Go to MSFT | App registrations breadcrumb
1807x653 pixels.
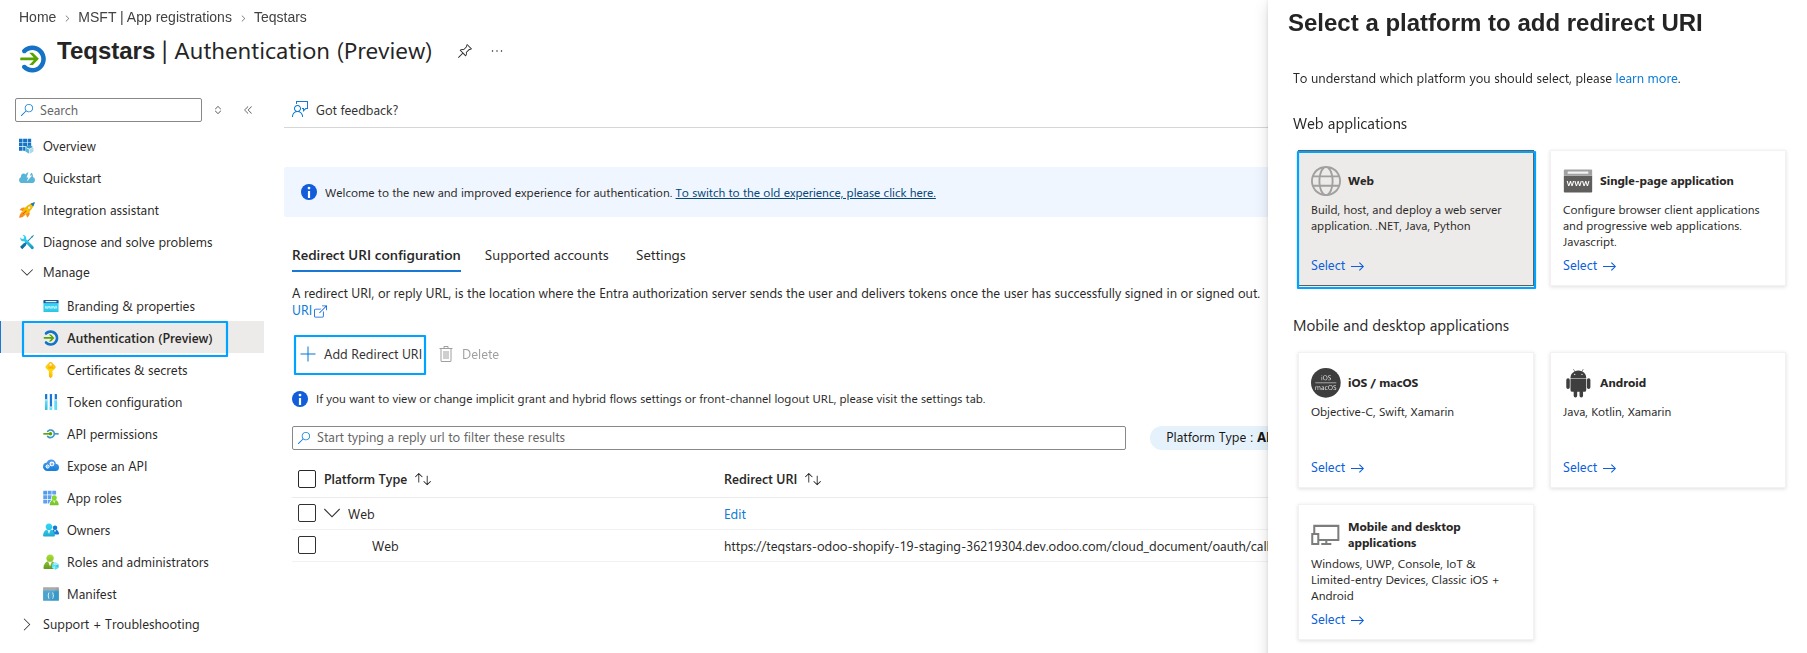coord(155,17)
